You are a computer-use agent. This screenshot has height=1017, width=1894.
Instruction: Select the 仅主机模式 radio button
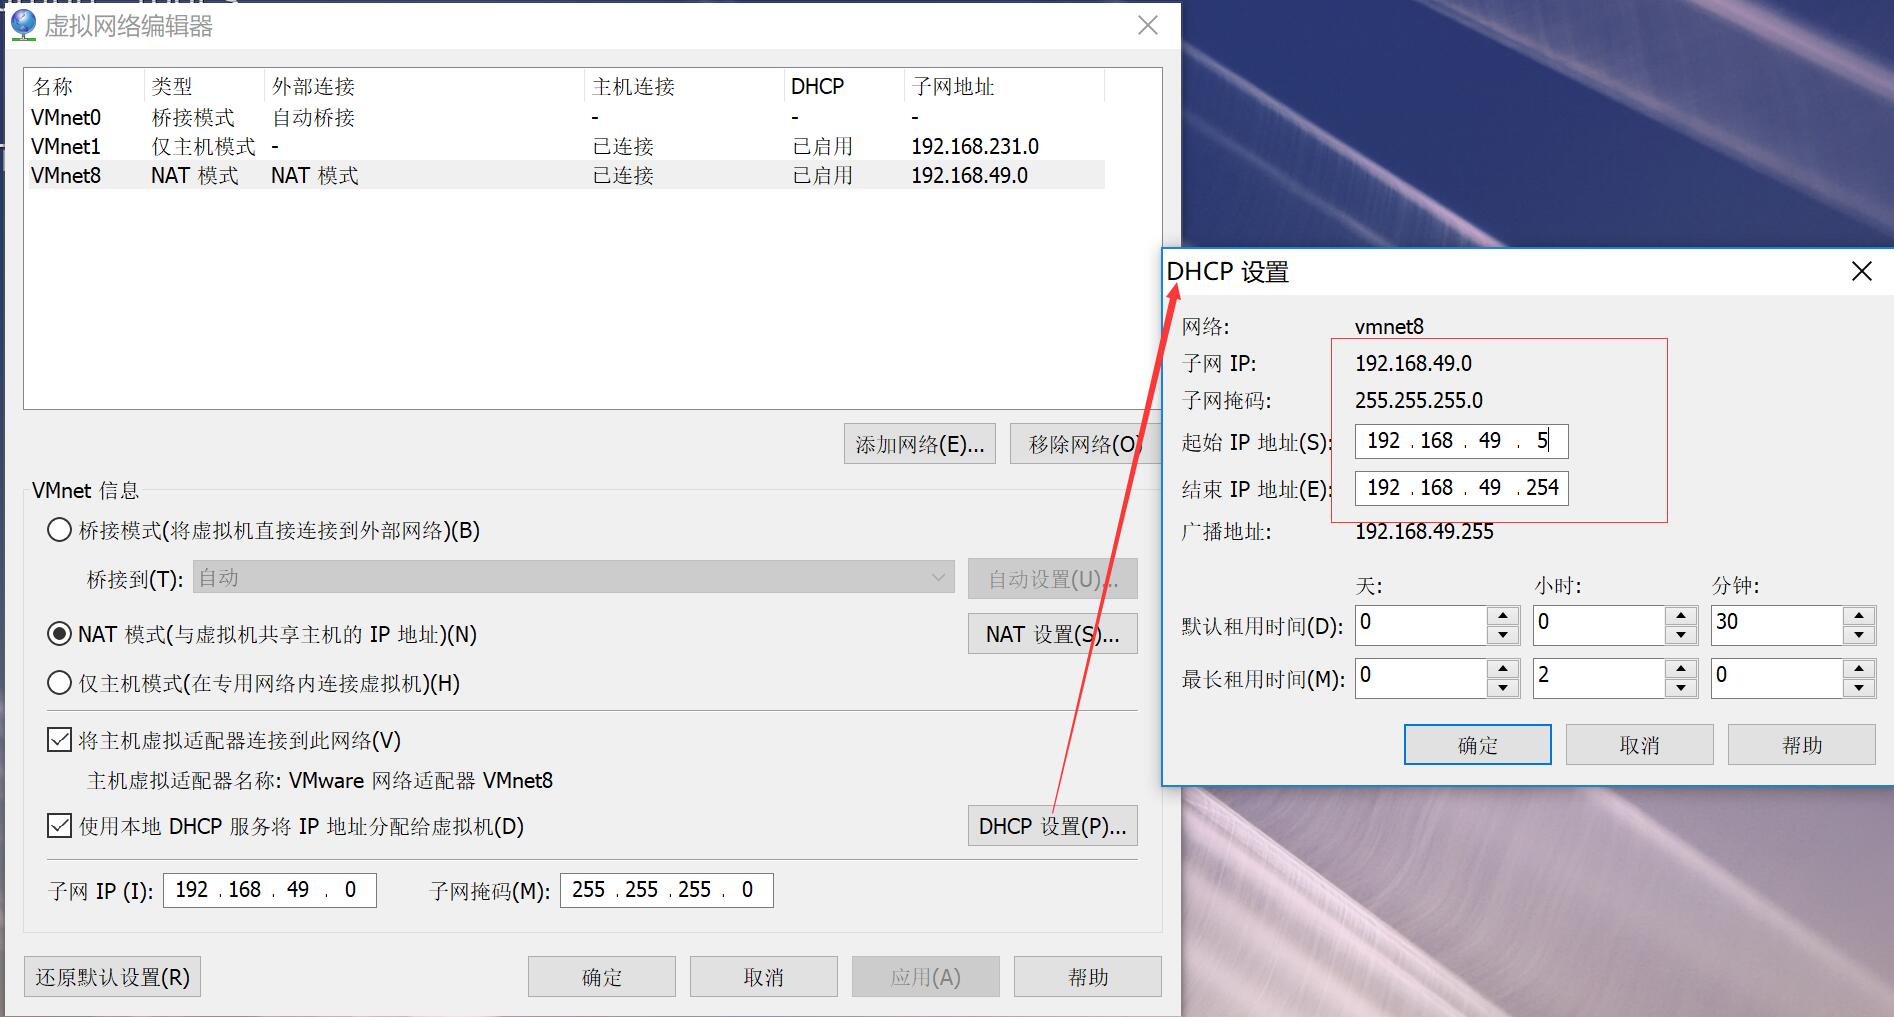(x=59, y=683)
